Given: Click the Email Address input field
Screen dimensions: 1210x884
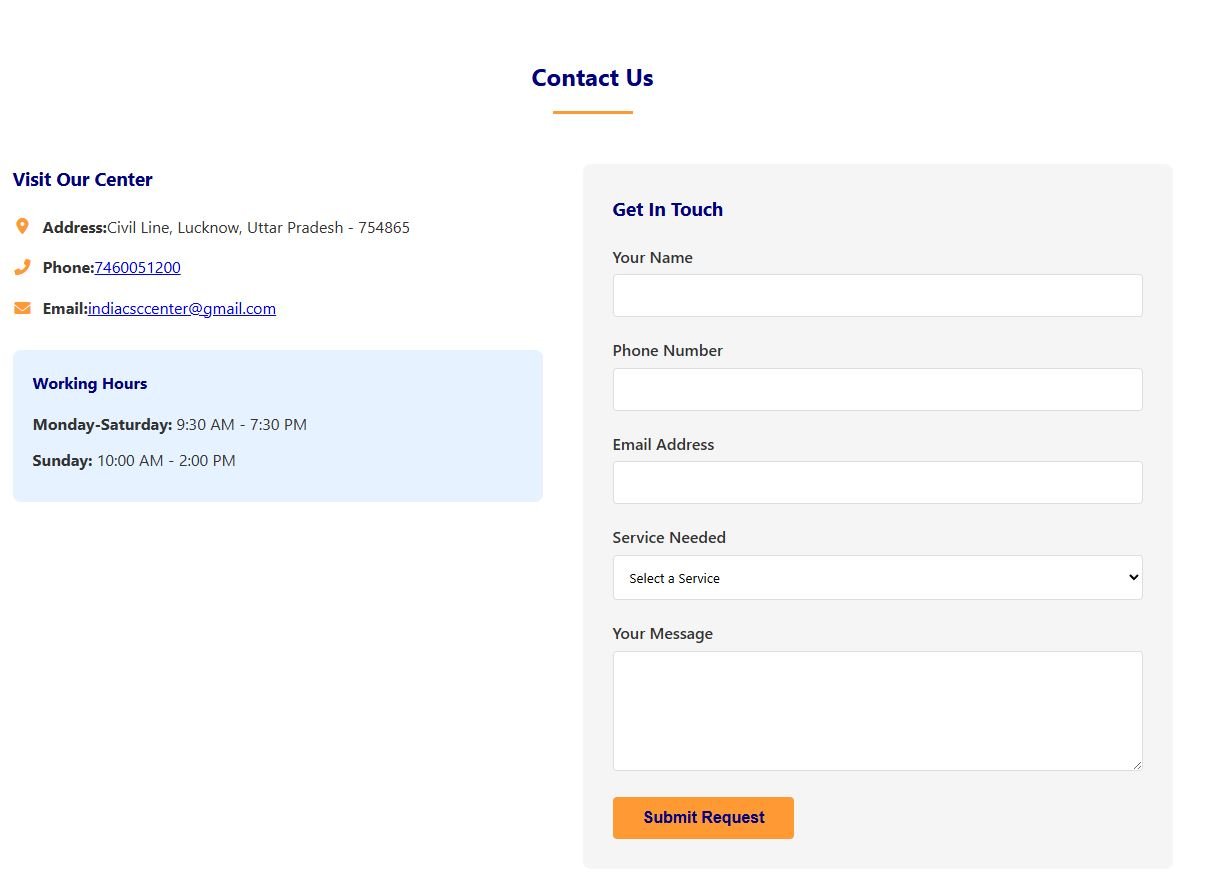Looking at the screenshot, I should point(877,482).
